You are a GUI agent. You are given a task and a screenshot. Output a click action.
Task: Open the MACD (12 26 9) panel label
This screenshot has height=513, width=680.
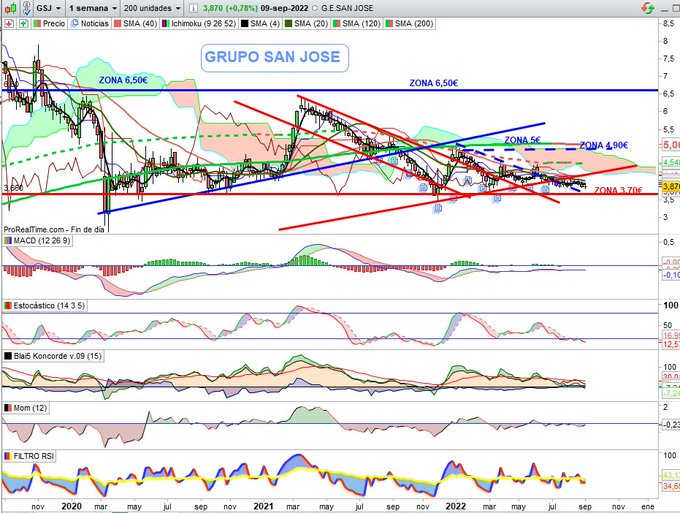38,241
